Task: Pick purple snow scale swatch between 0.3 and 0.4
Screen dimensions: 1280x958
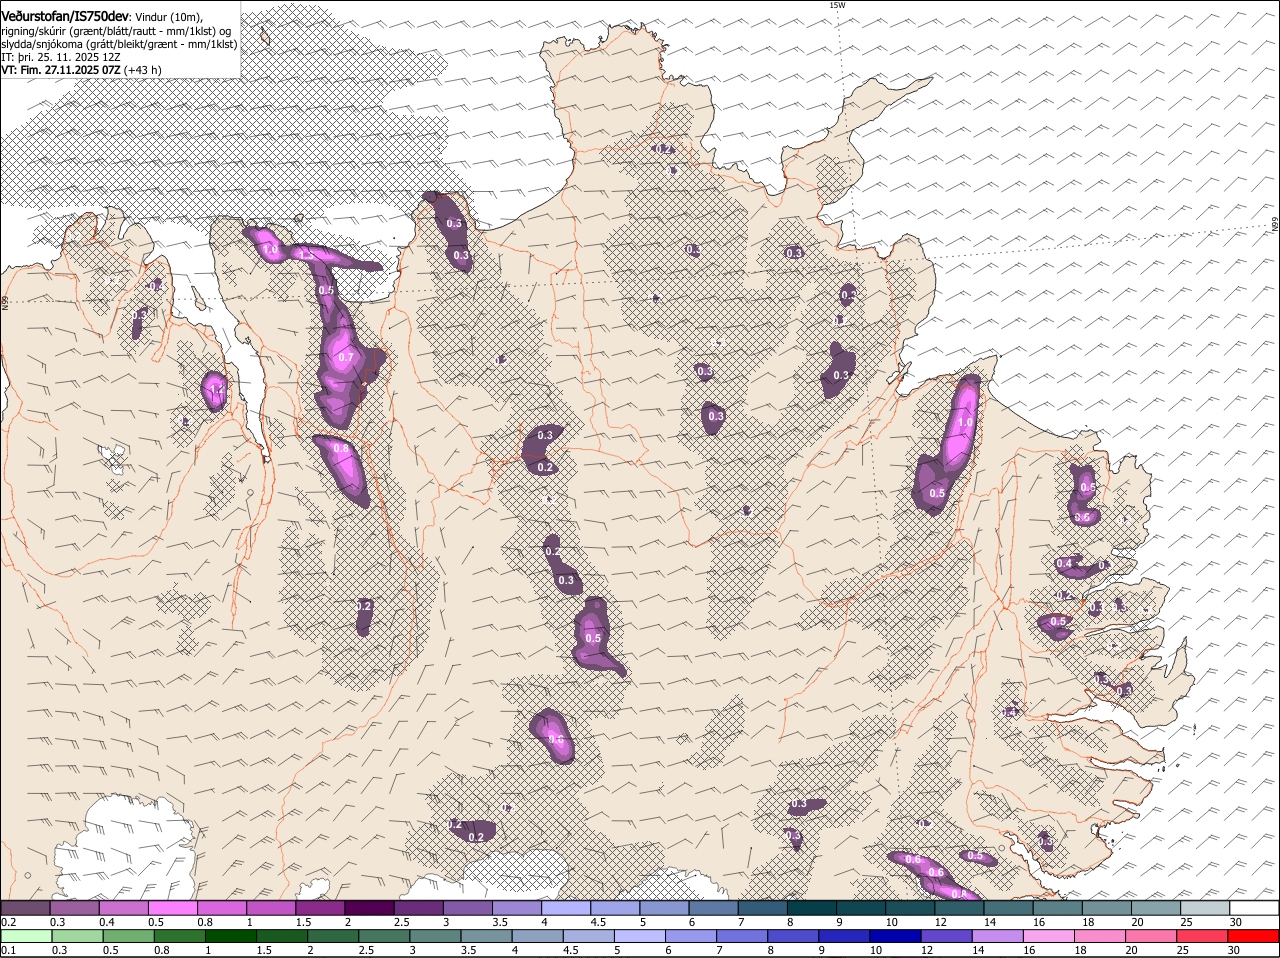Action: tap(75, 907)
